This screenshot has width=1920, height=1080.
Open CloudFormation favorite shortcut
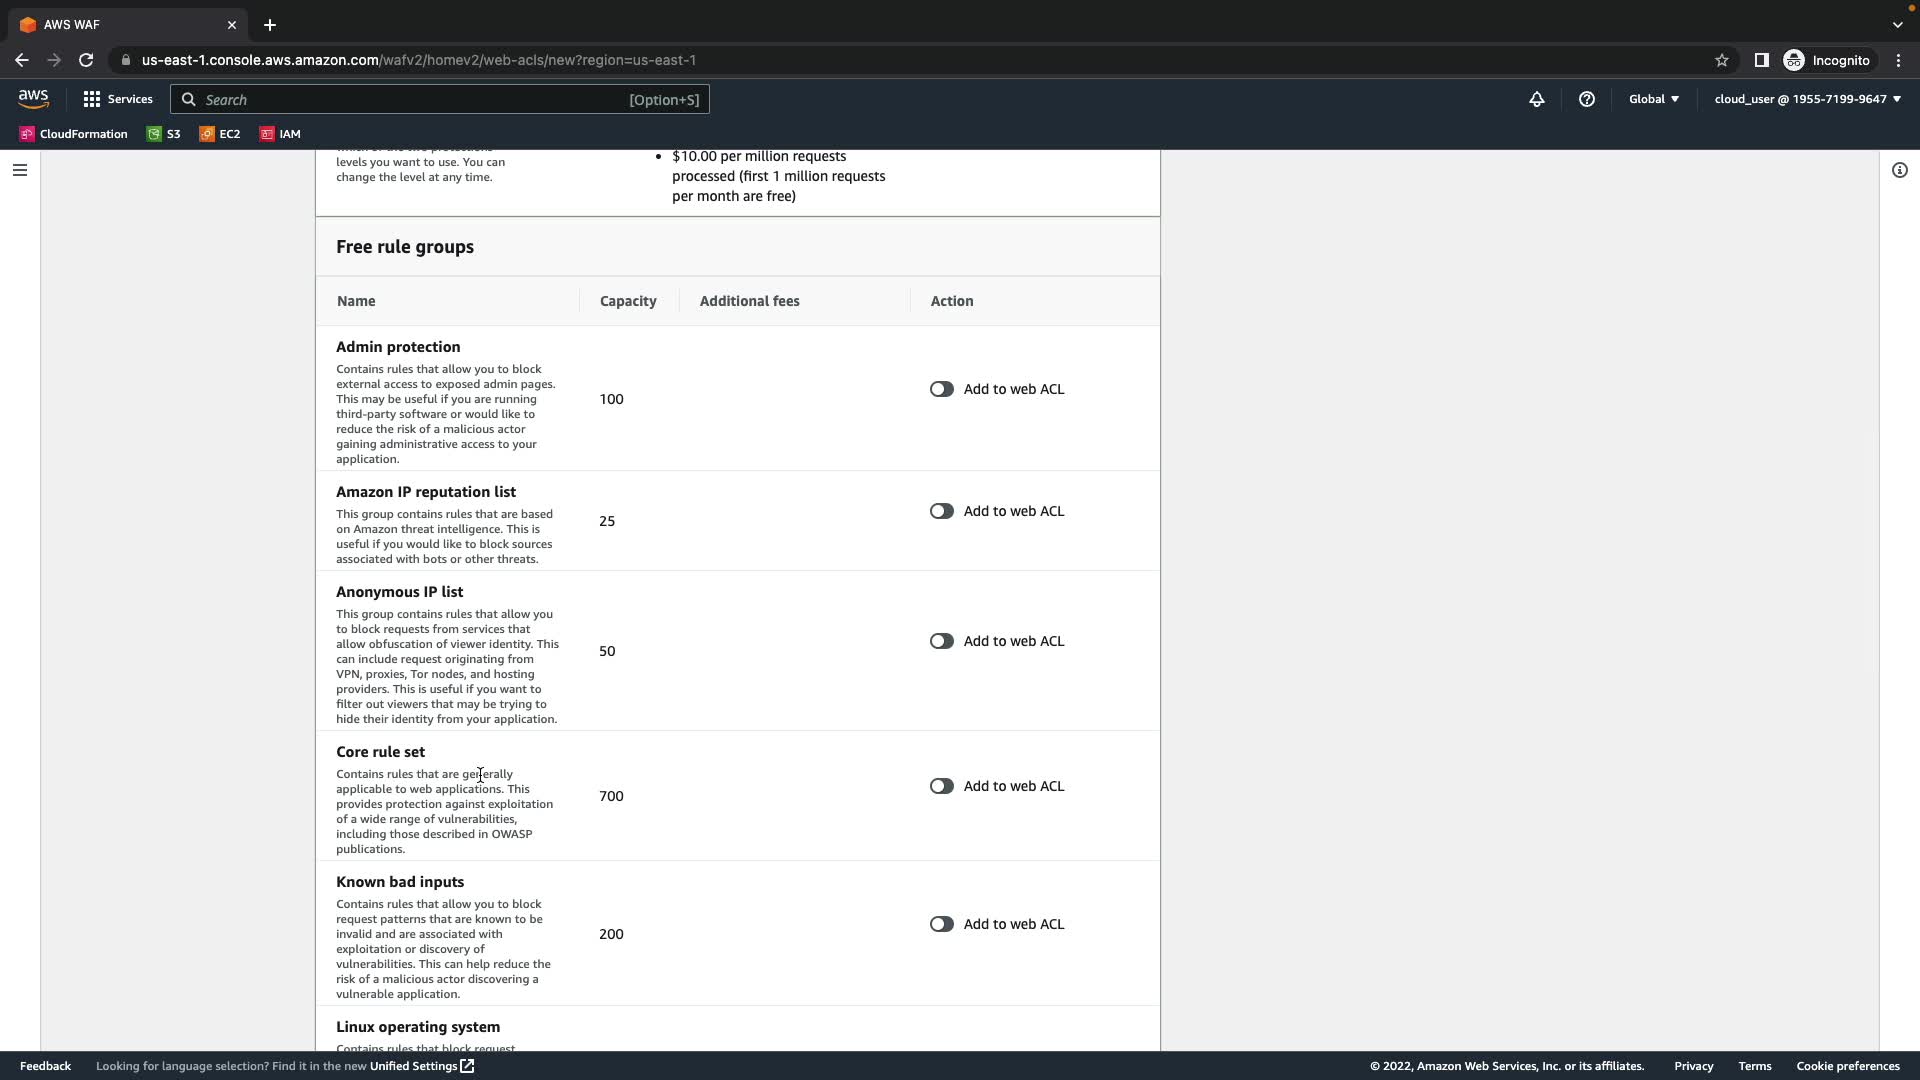pyautogui.click(x=73, y=134)
